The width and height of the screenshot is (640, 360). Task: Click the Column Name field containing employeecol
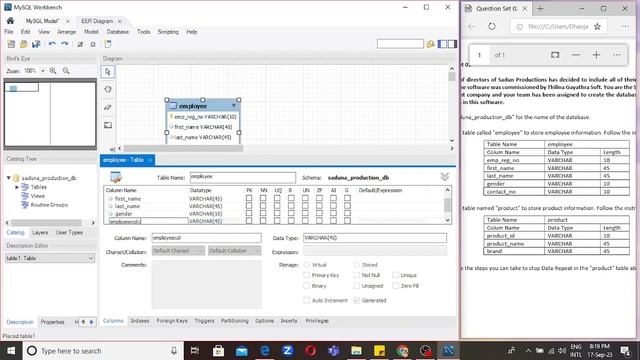point(207,238)
